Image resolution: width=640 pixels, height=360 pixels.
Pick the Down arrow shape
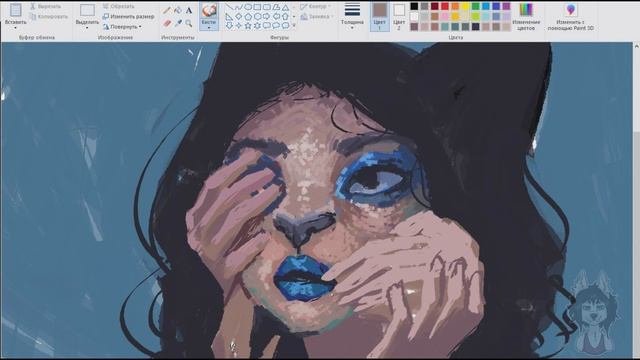[229, 26]
